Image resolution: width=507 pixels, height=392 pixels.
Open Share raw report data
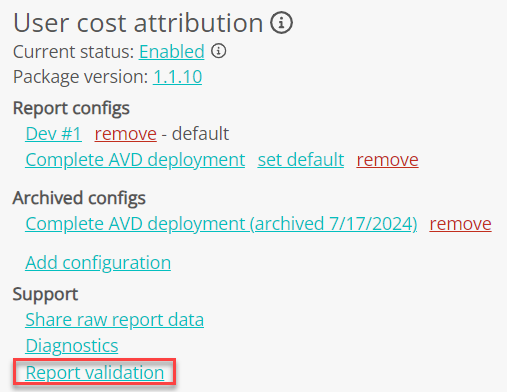pos(115,320)
